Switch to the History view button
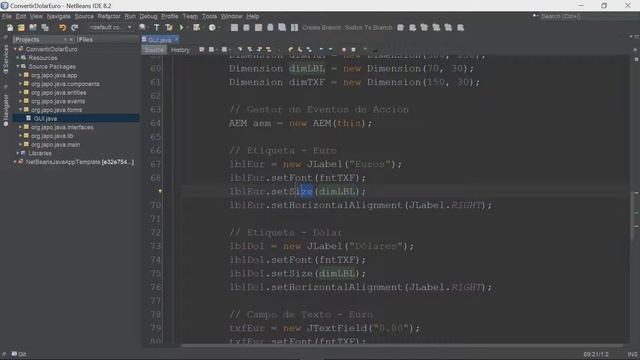 180,50
